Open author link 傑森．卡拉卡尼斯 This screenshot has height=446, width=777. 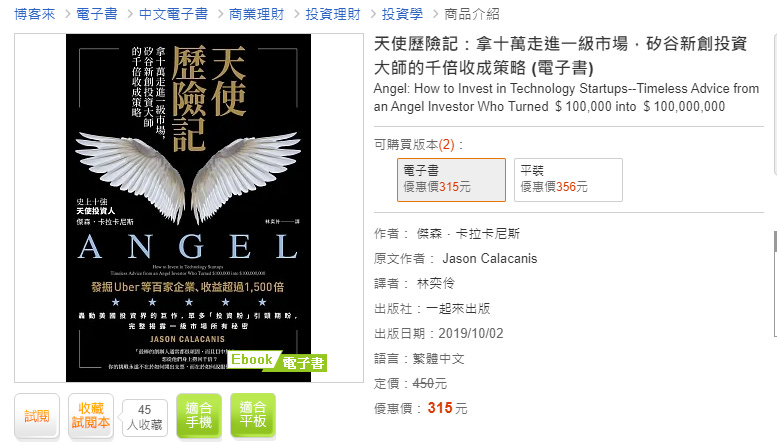pos(468,233)
